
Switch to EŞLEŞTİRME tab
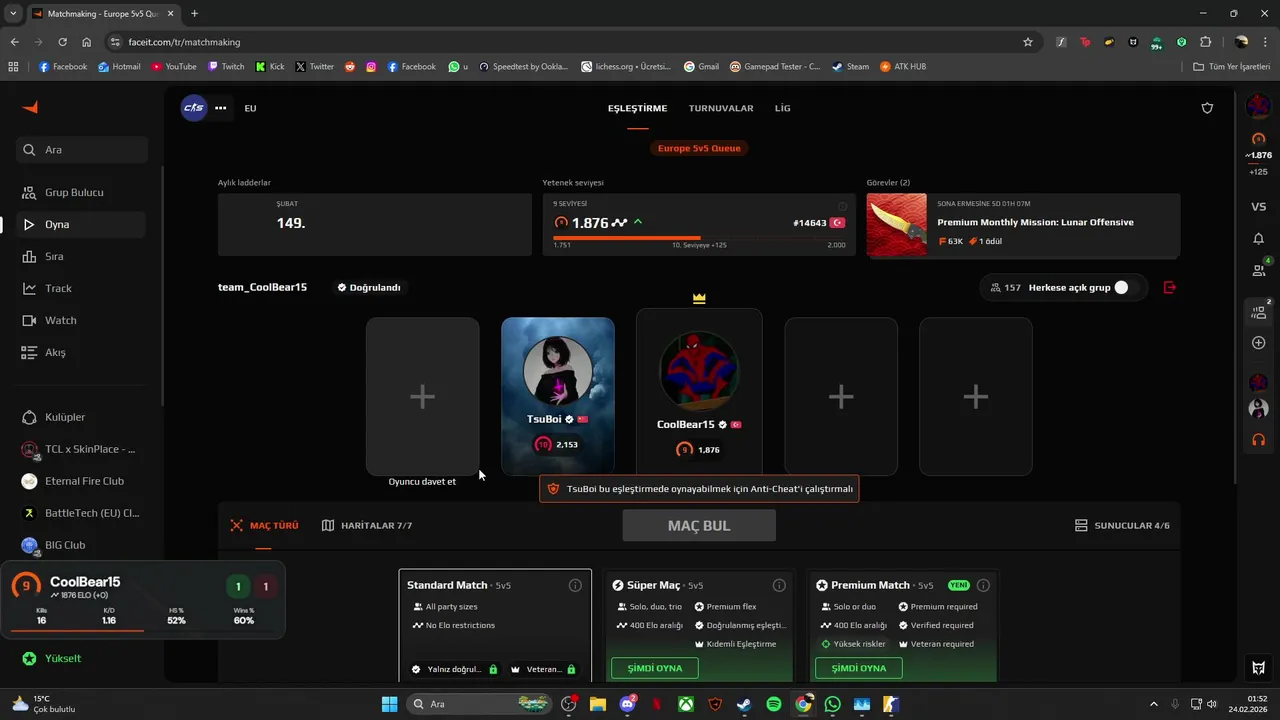(637, 108)
